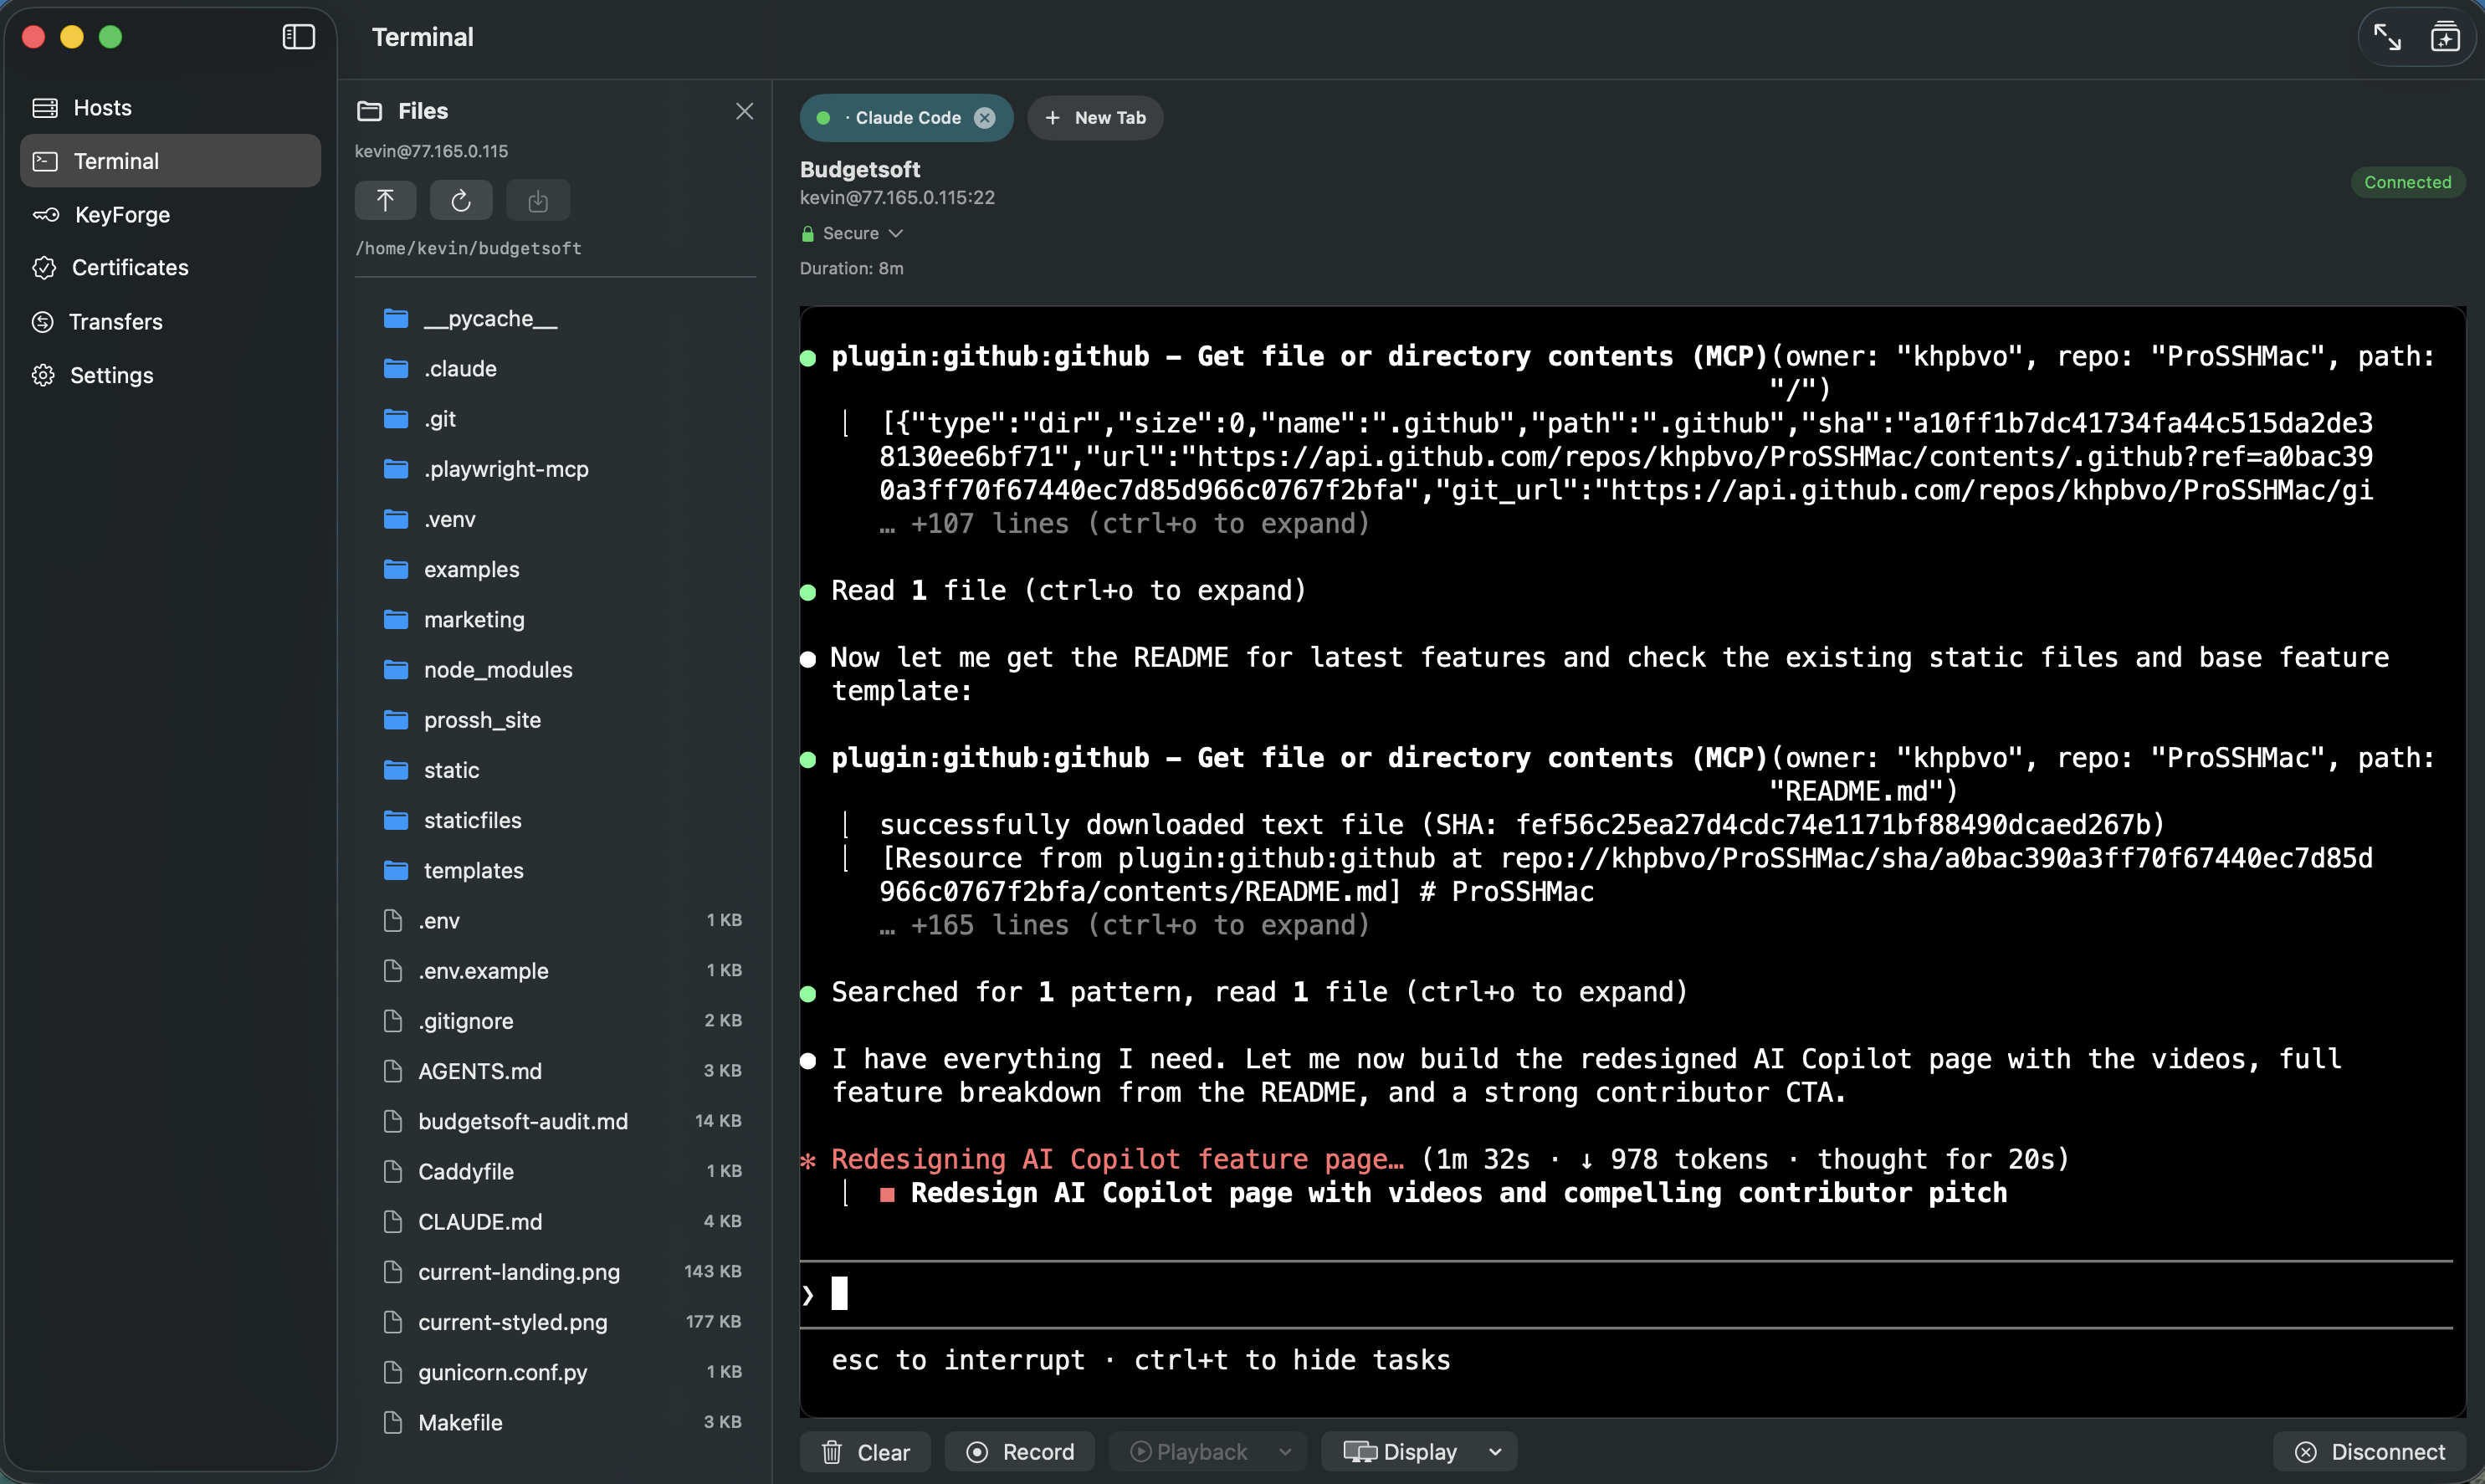The width and height of the screenshot is (2485, 1484).
Task: Enter fullscreen terminal mode
Action: point(2386,36)
